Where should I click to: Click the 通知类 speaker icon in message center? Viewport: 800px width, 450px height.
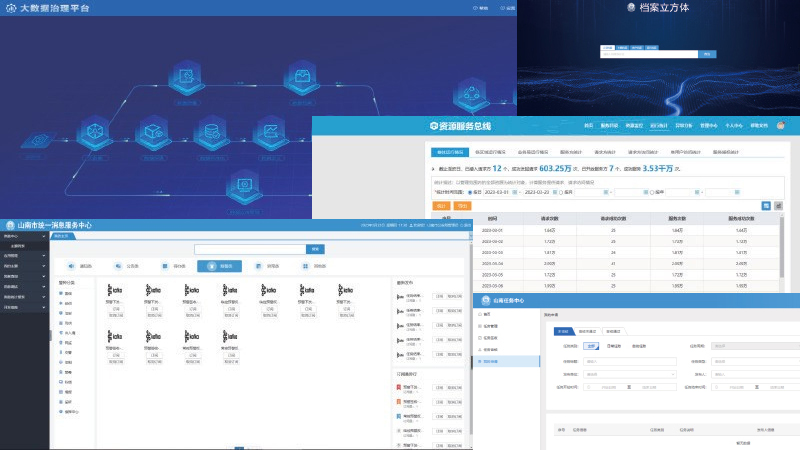(x=73, y=266)
